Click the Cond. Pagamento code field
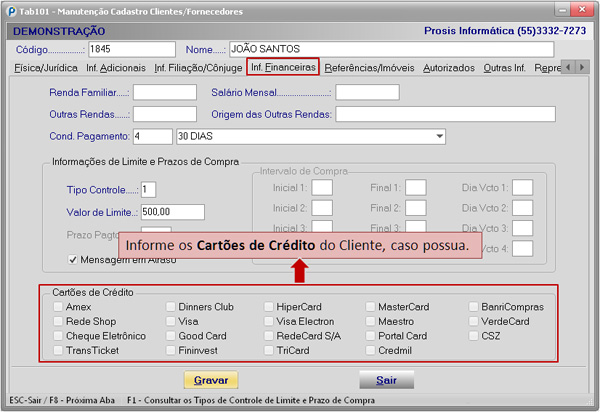 click(x=153, y=137)
